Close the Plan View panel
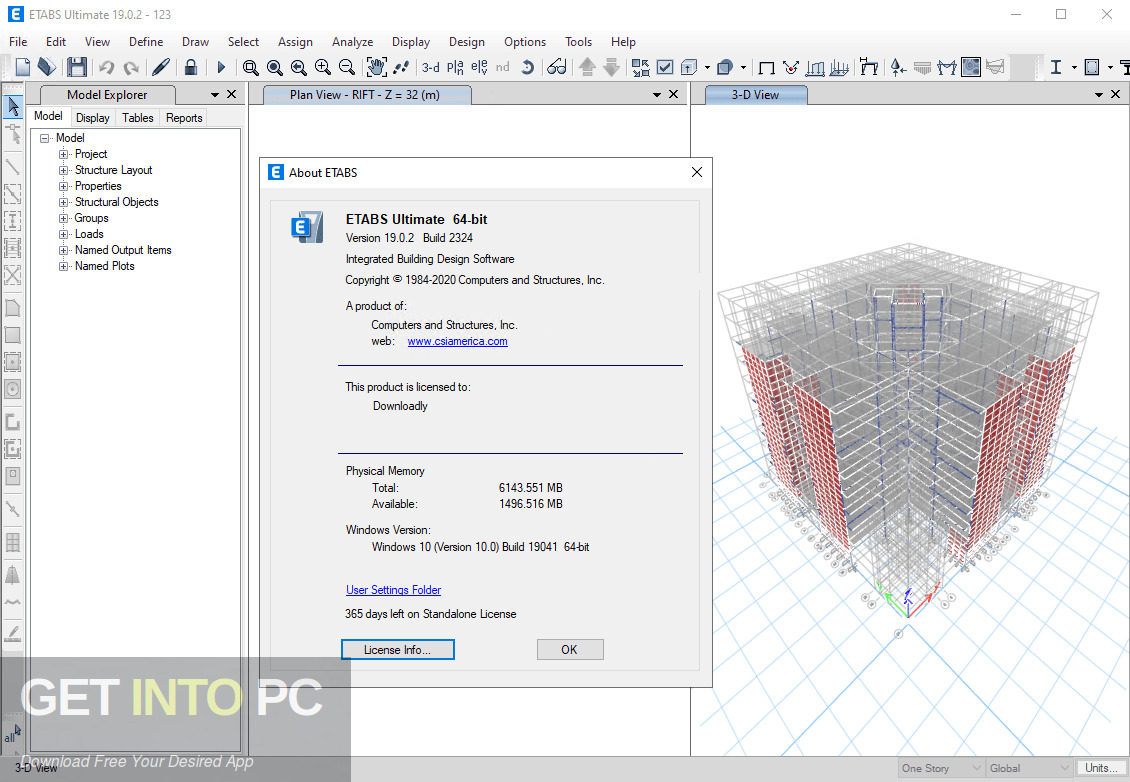This screenshot has width=1130, height=782. pyautogui.click(x=673, y=94)
